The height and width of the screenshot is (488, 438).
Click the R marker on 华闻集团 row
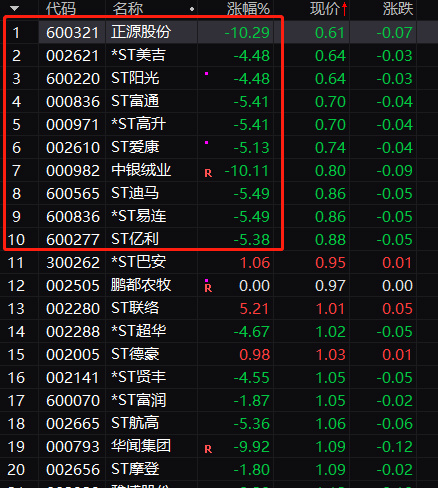[208, 449]
